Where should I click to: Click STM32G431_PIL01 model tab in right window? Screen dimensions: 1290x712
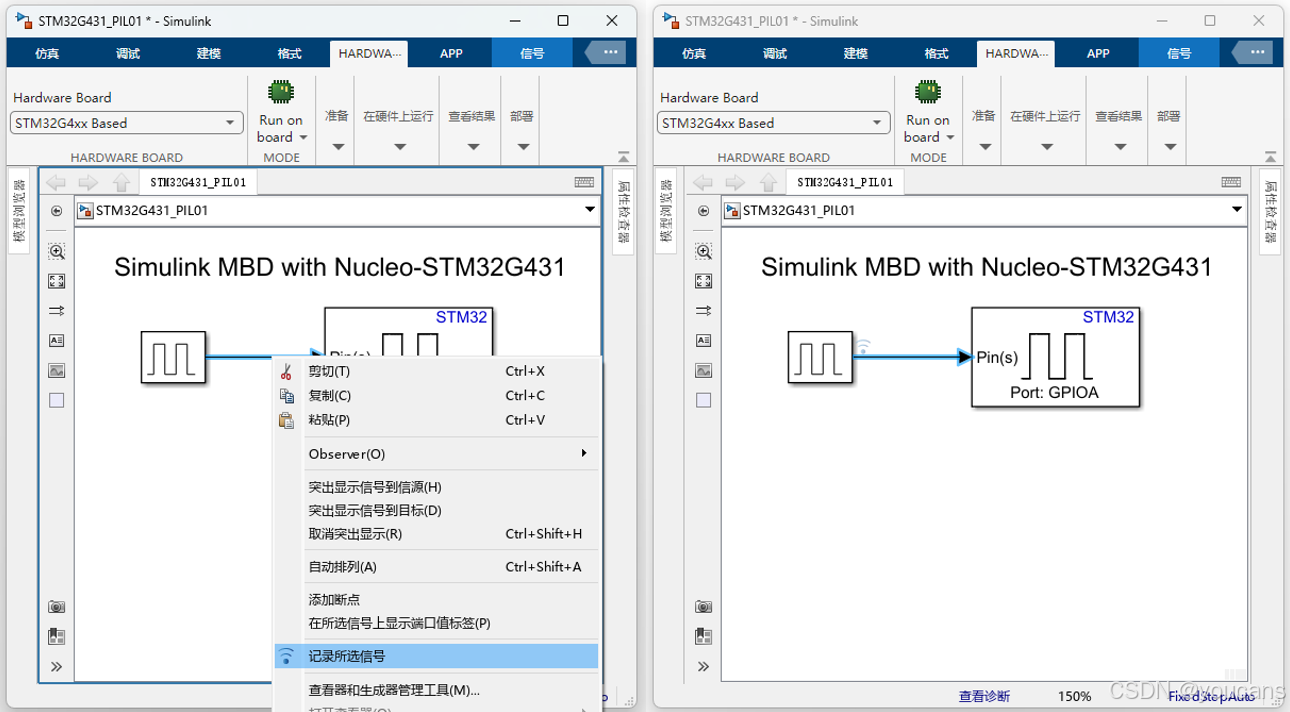[x=845, y=182]
